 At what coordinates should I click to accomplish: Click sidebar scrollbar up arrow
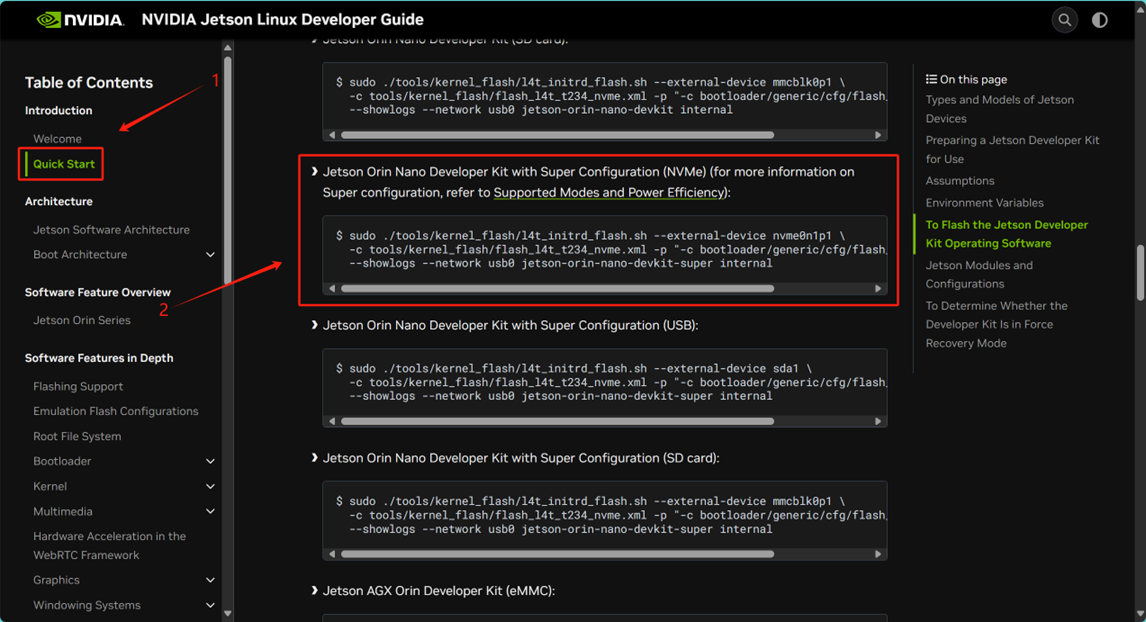coord(227,48)
